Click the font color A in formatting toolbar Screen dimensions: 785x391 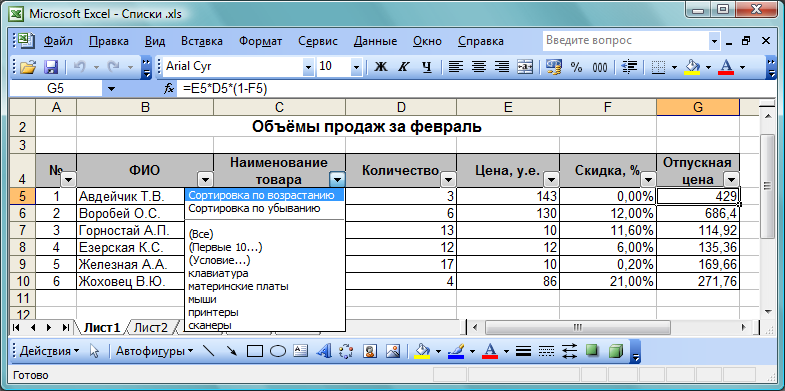pos(726,67)
